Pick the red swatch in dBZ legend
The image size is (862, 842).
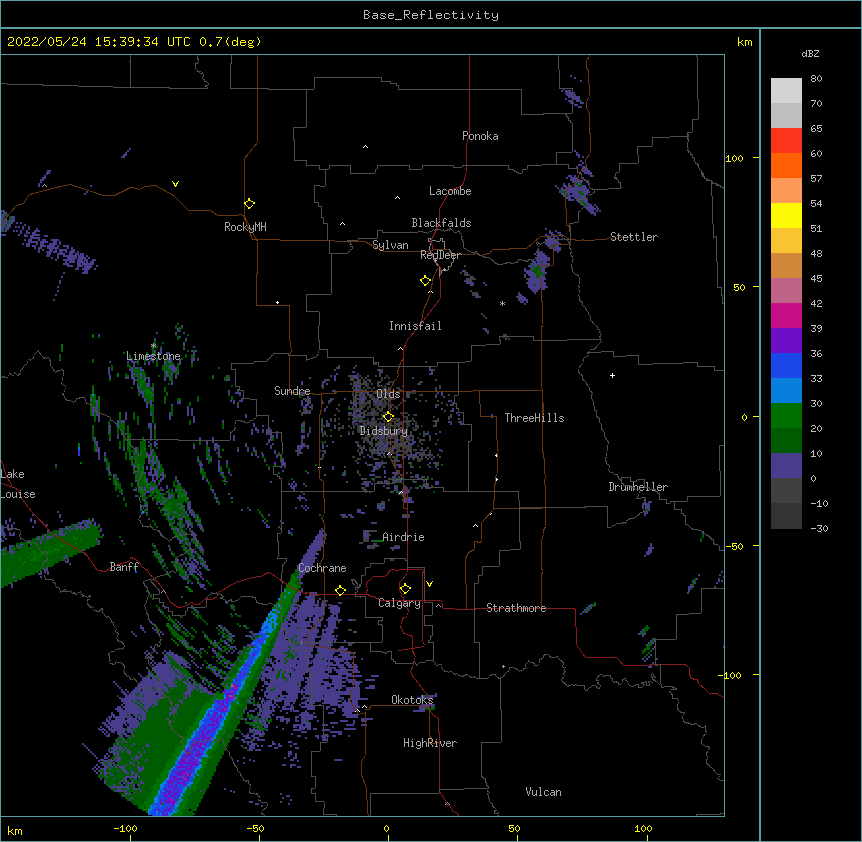[x=786, y=140]
